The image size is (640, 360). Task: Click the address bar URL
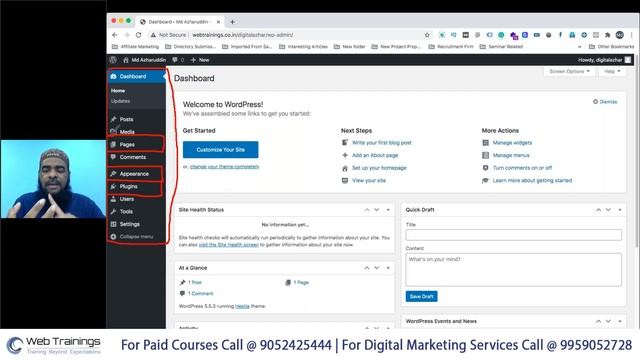click(242, 35)
